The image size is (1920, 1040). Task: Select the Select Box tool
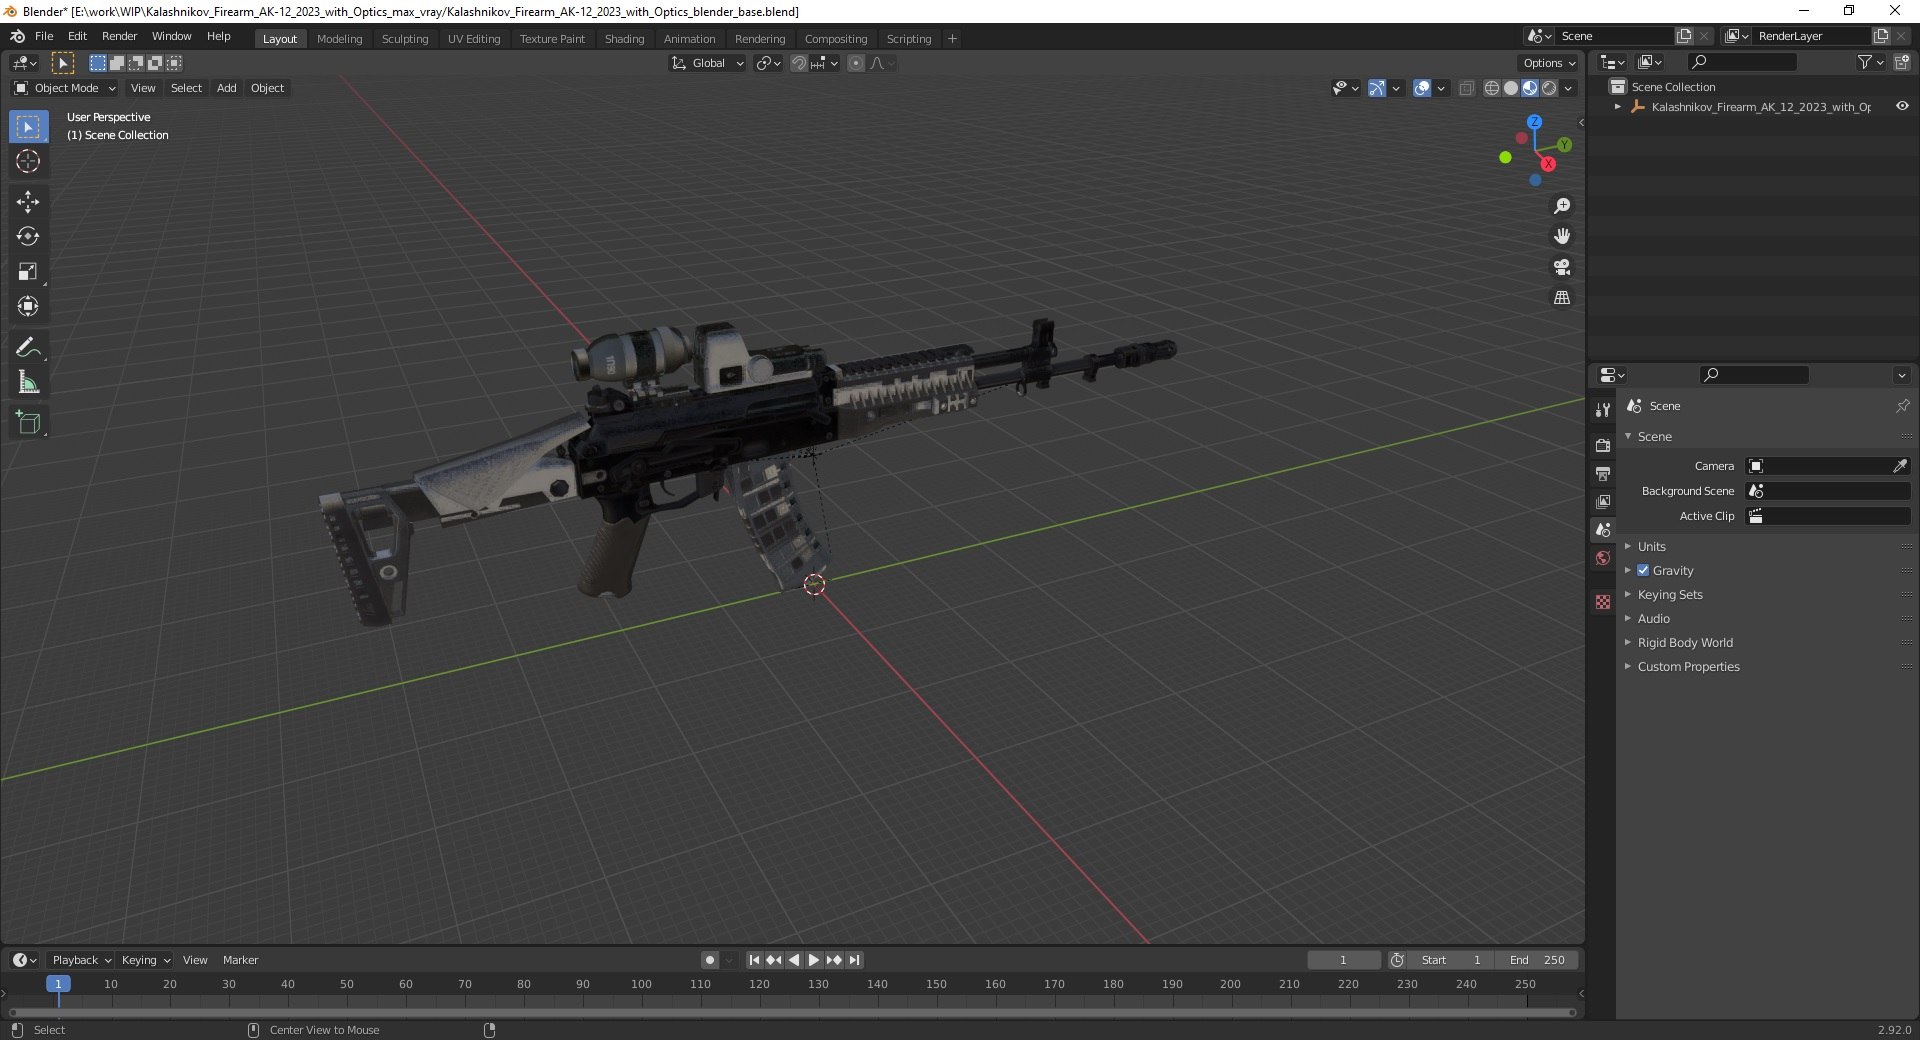pos(28,127)
